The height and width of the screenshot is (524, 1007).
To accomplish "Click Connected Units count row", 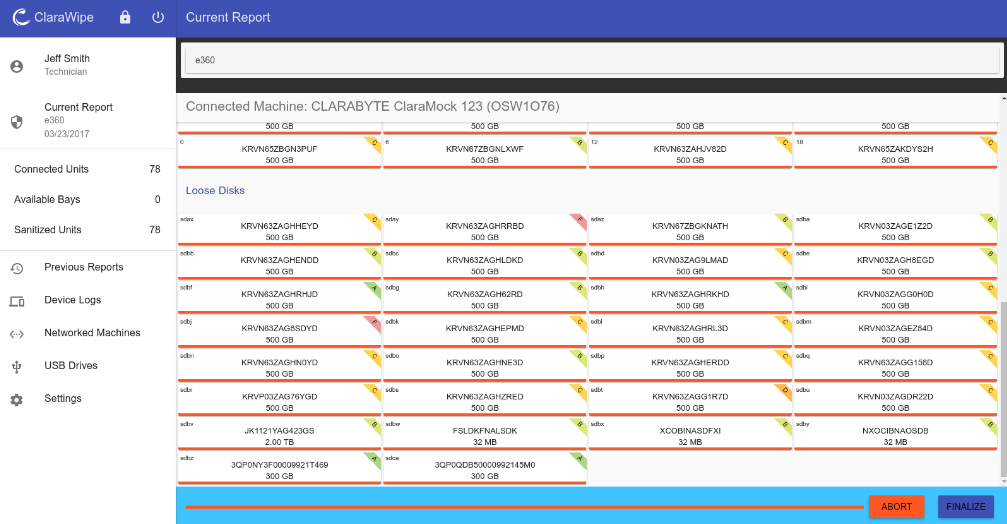I will pos(88,169).
